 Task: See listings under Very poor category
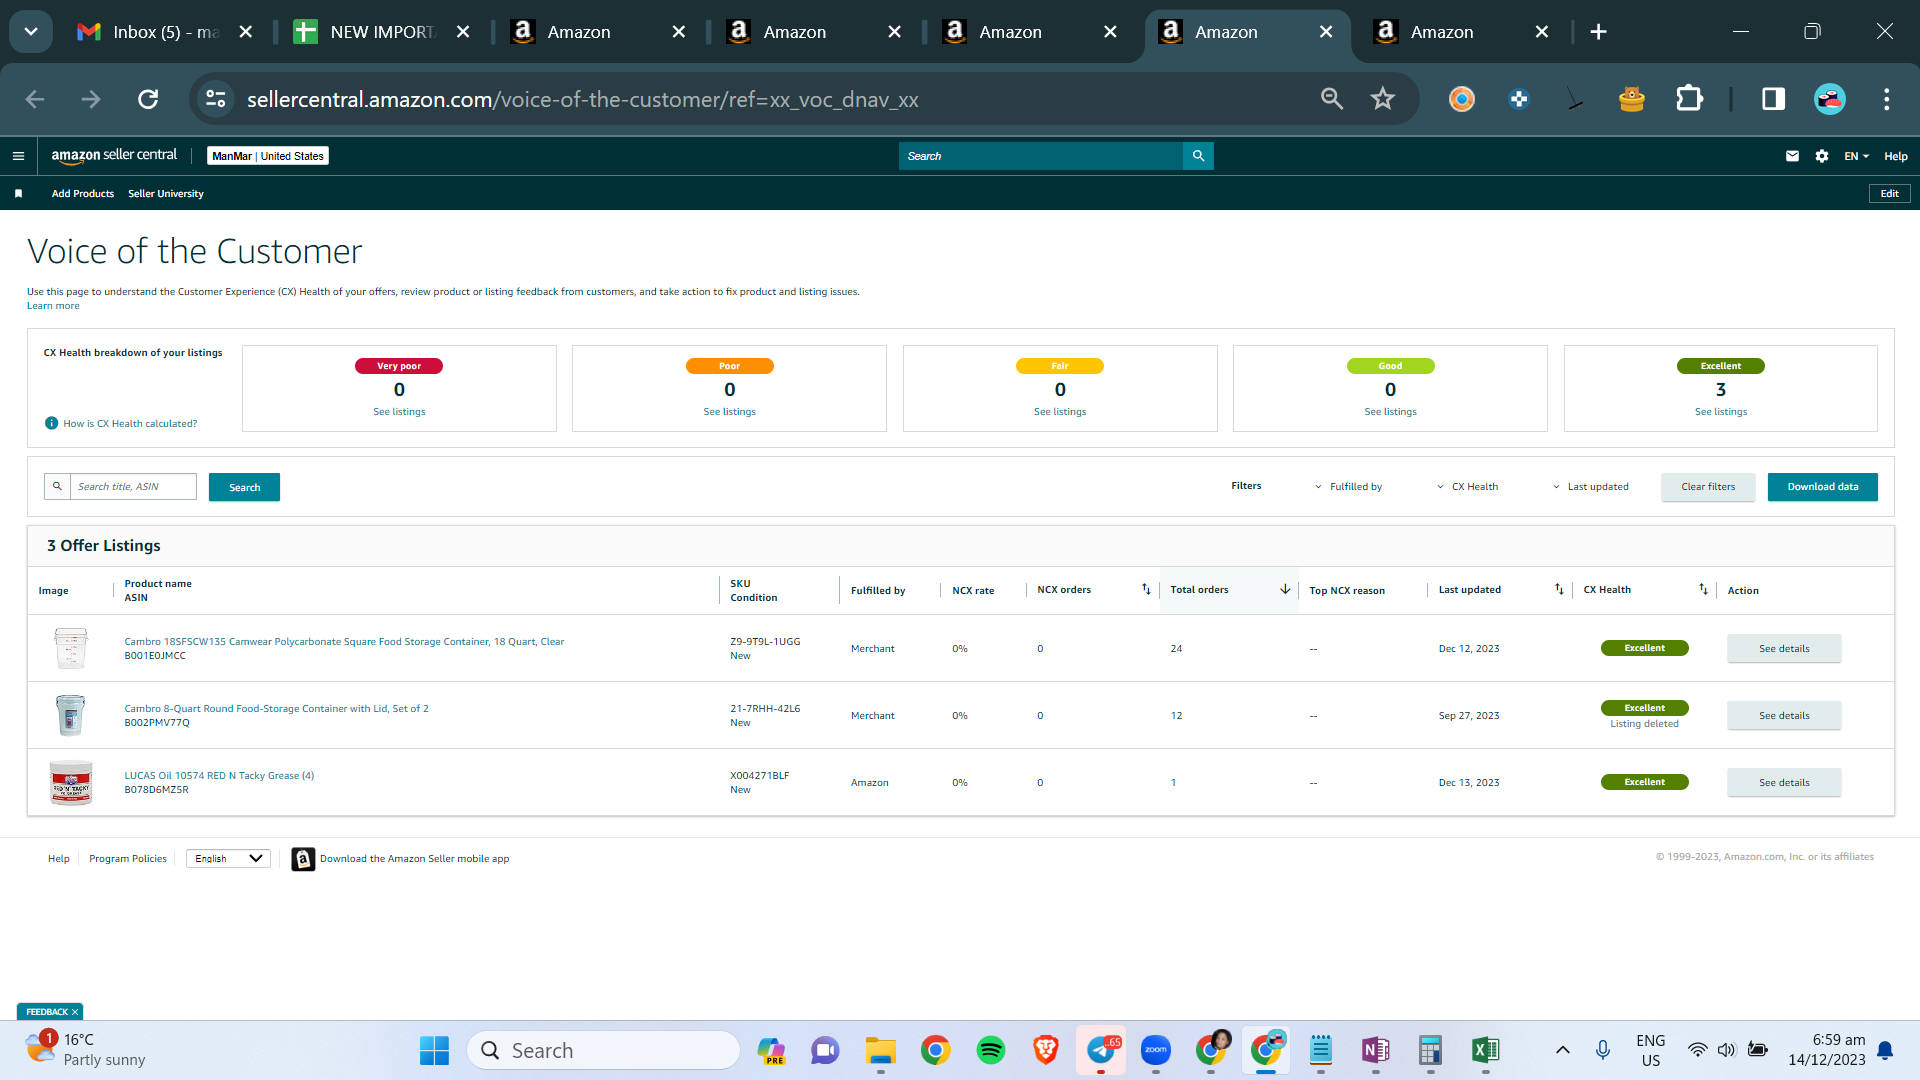(399, 412)
